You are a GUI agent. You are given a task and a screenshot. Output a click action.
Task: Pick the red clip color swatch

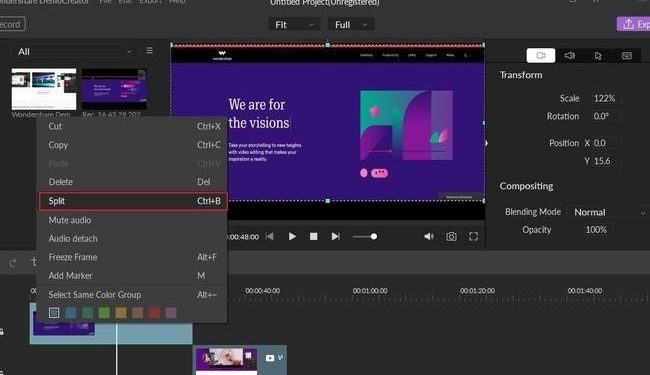[x=154, y=313]
